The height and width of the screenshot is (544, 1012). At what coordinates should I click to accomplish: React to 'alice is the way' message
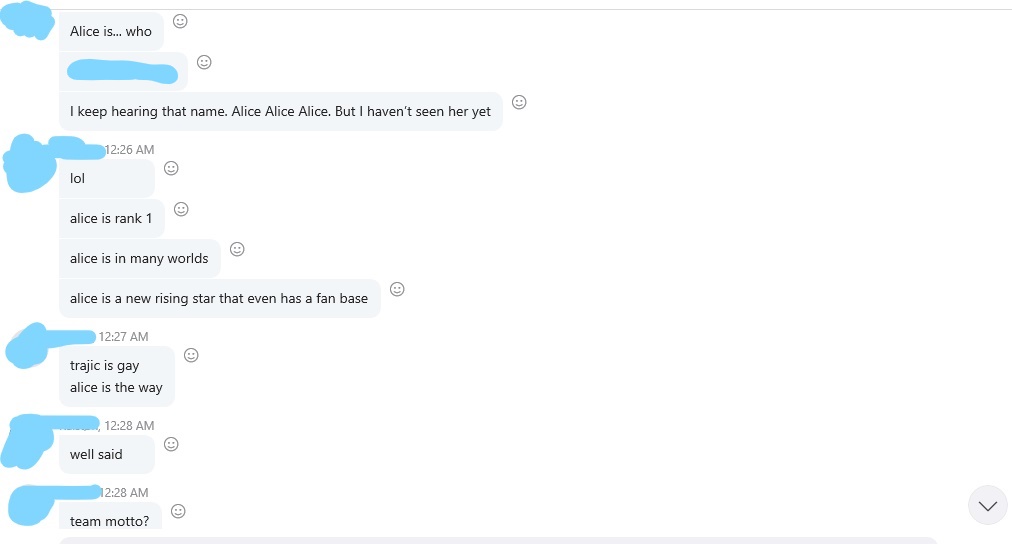pos(191,355)
